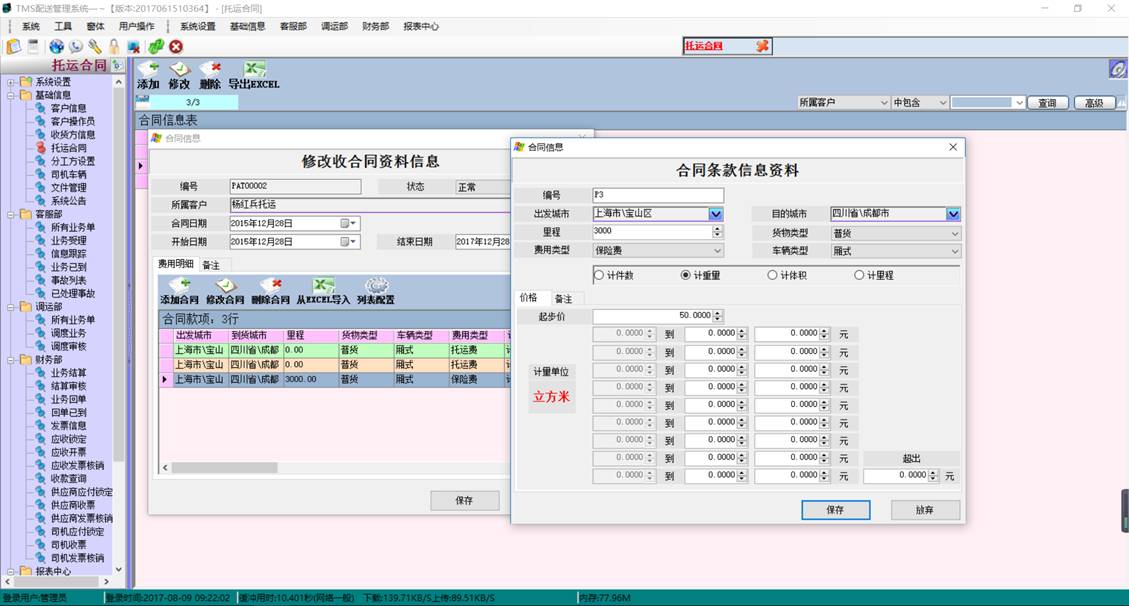
Task: Expand the 所属客户 filter dropdown
Action: click(883, 103)
